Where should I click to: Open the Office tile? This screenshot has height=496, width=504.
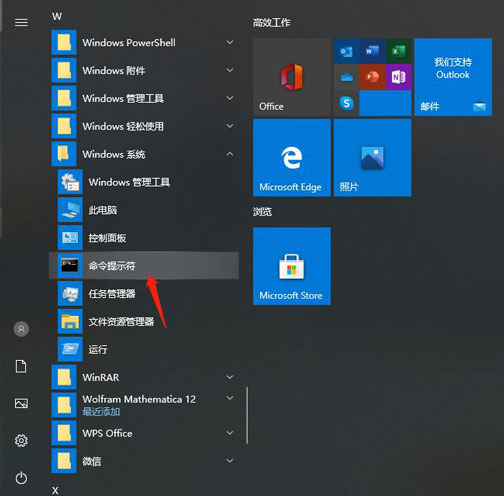click(x=292, y=77)
